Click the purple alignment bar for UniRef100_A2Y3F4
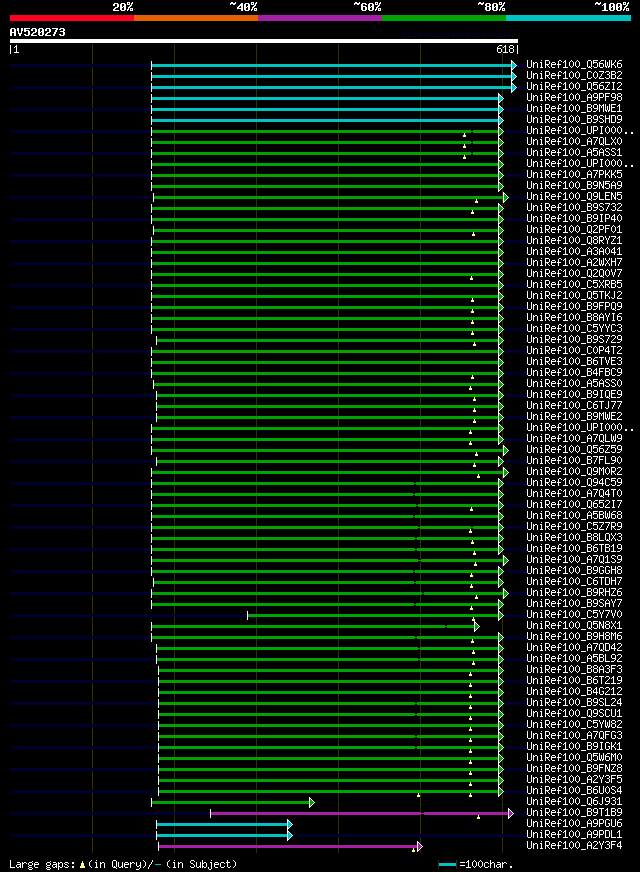The width and height of the screenshot is (640, 872). click(291, 847)
